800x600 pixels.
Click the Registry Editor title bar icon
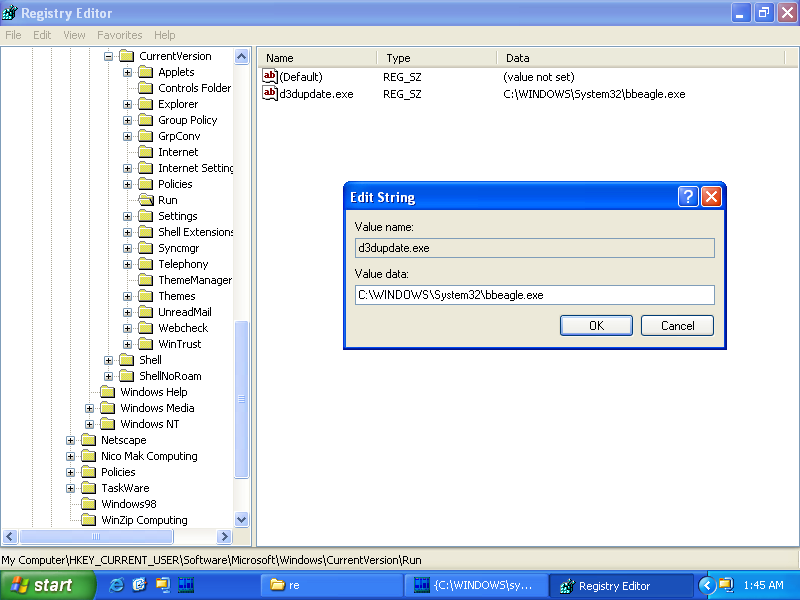[10, 13]
